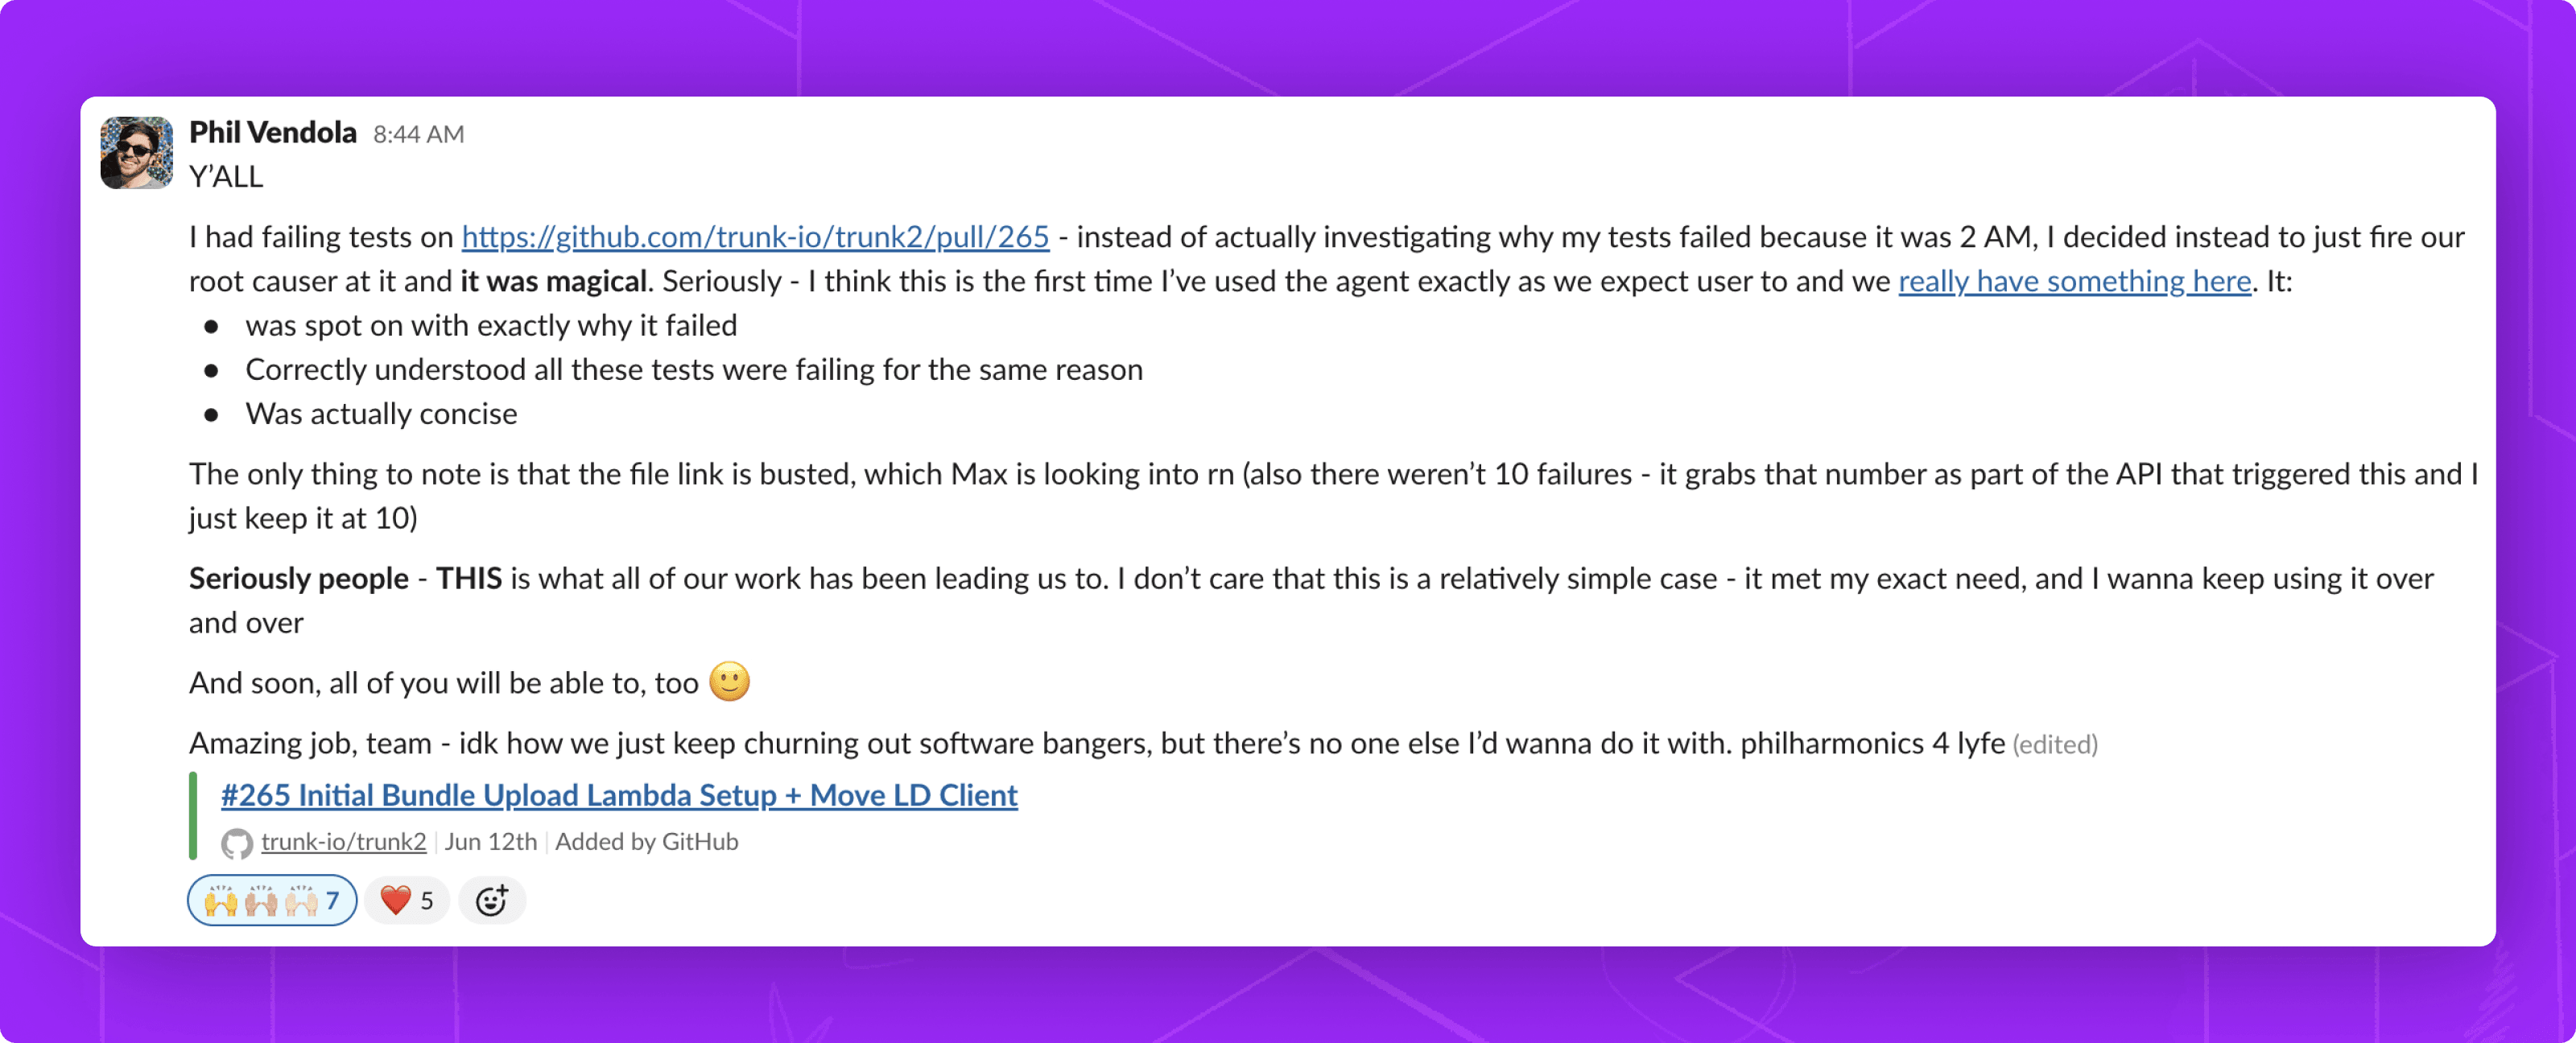Open the 'really have something here' link

(x=2074, y=281)
